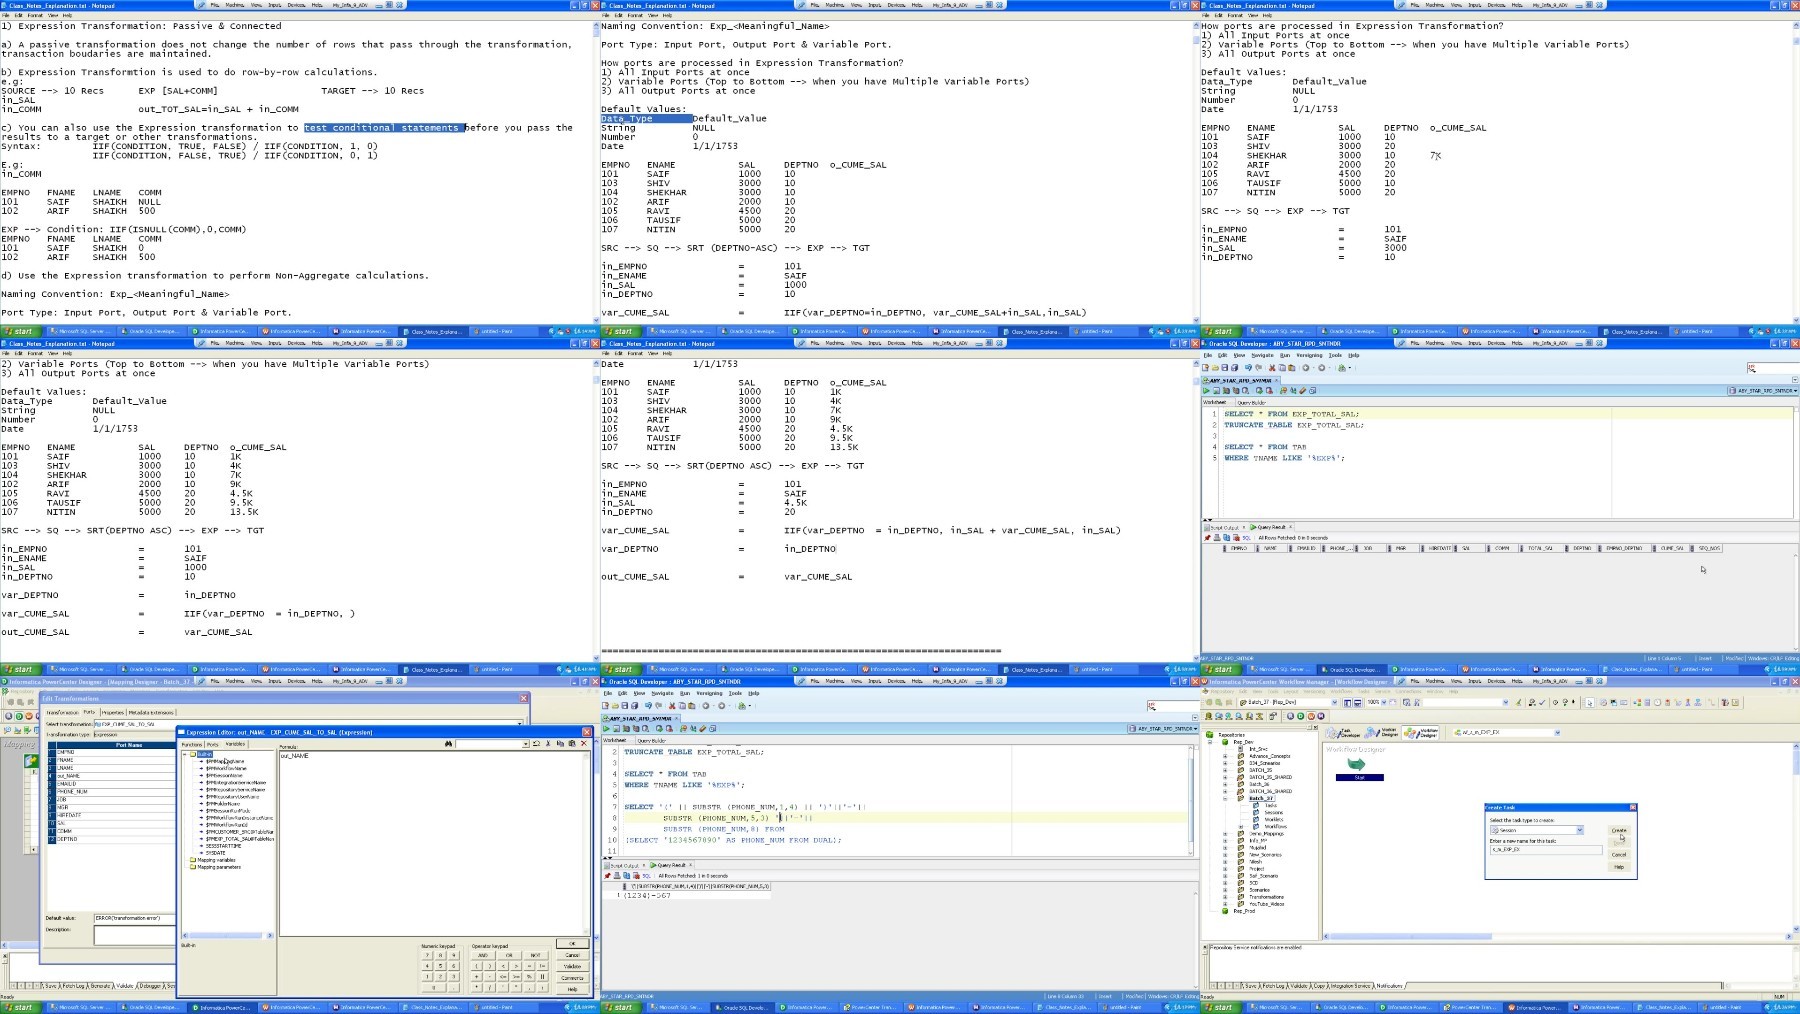Click the cut scissors icon in Expression Editor

[x=548, y=743]
